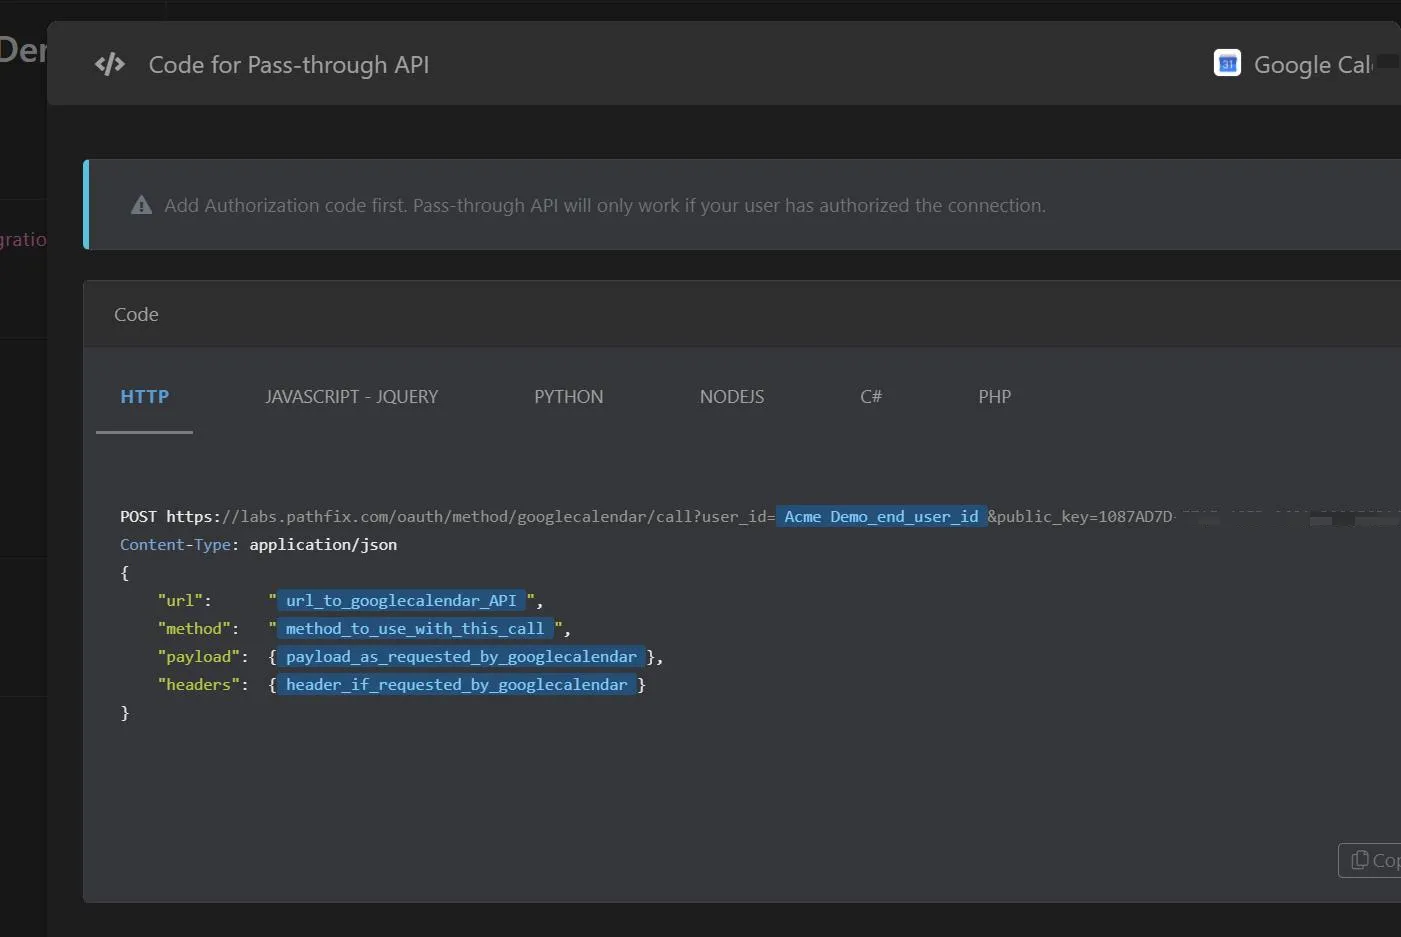Click the code brackets icon in header
Image resolution: width=1401 pixels, height=937 pixels.
point(110,65)
